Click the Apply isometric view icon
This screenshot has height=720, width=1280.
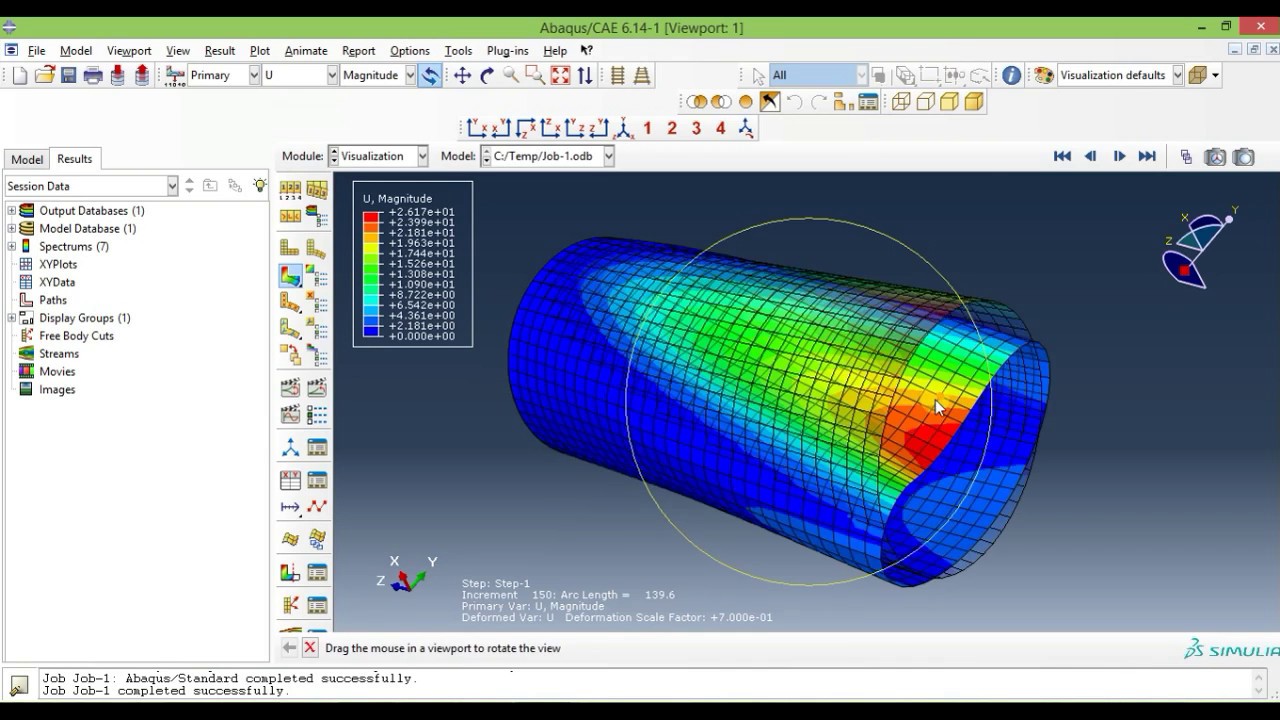[x=623, y=128]
